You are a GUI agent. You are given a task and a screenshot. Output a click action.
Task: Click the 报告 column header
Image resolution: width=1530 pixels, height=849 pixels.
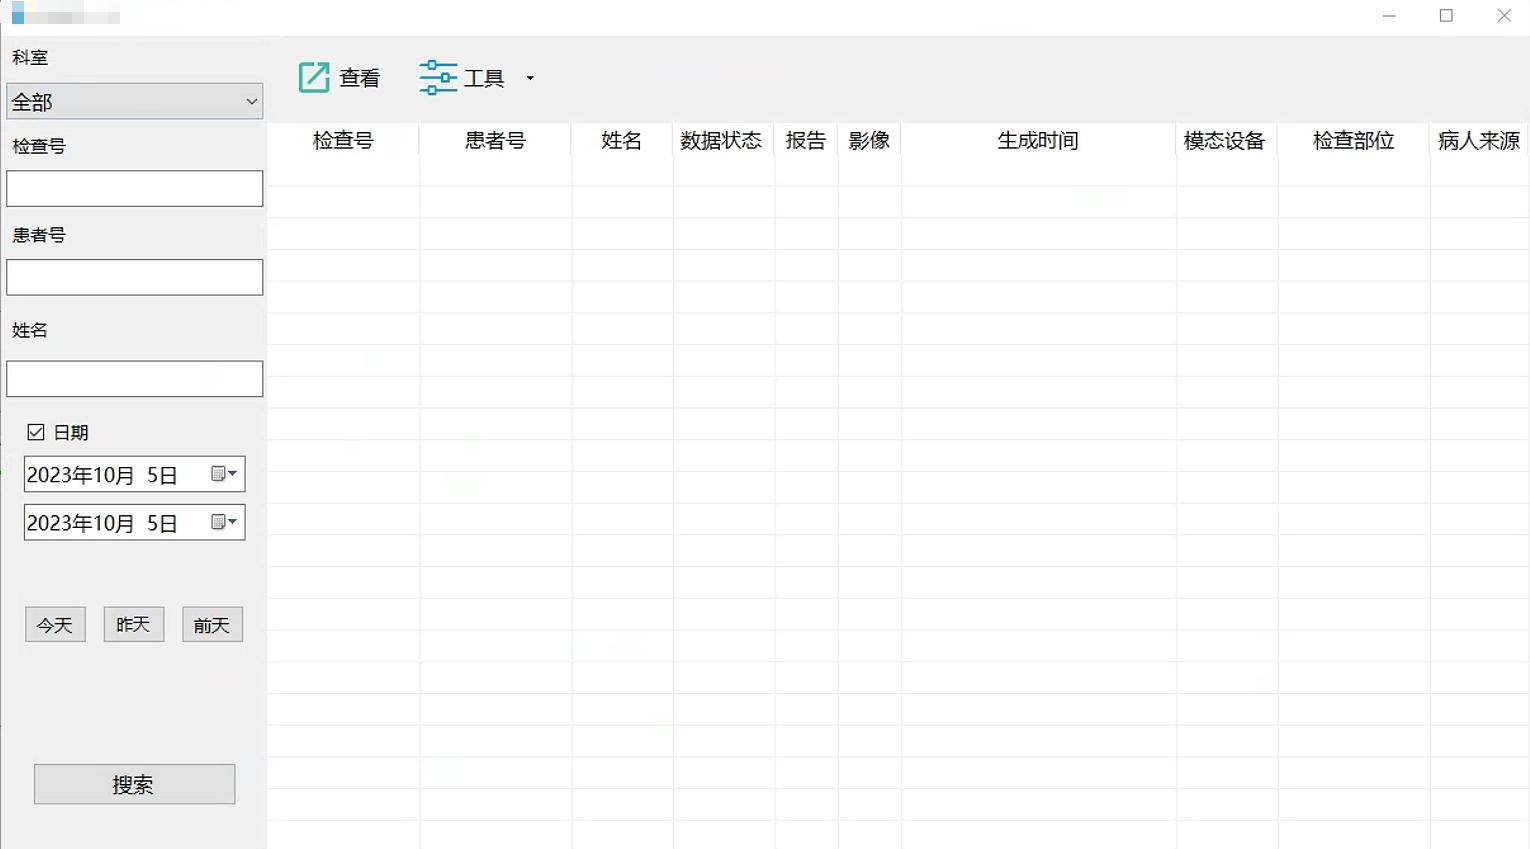(x=806, y=140)
